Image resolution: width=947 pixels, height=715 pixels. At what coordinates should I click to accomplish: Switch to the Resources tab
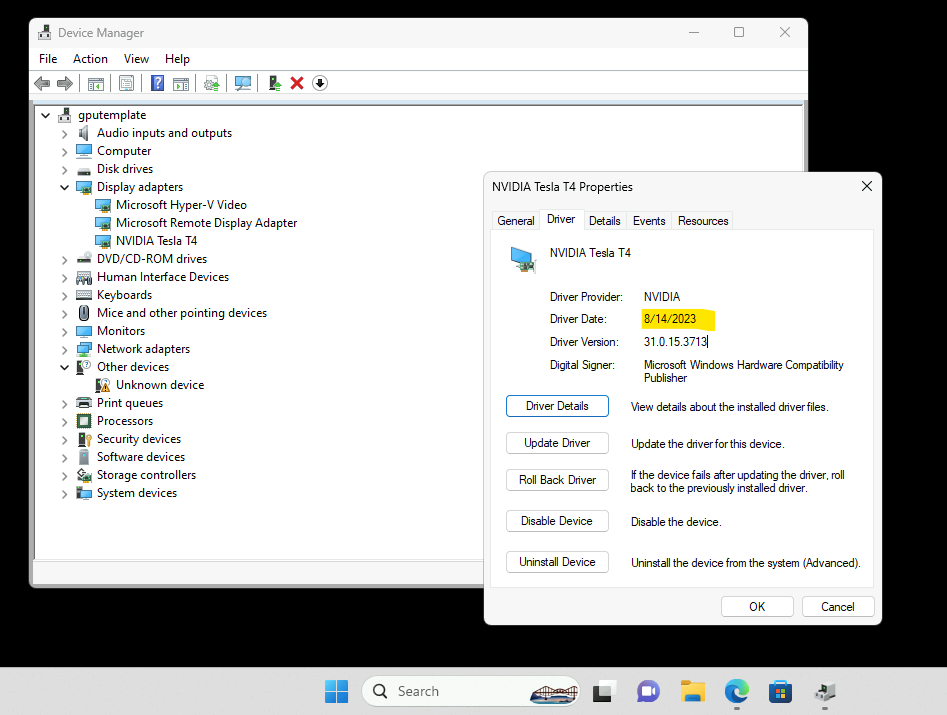[703, 221]
